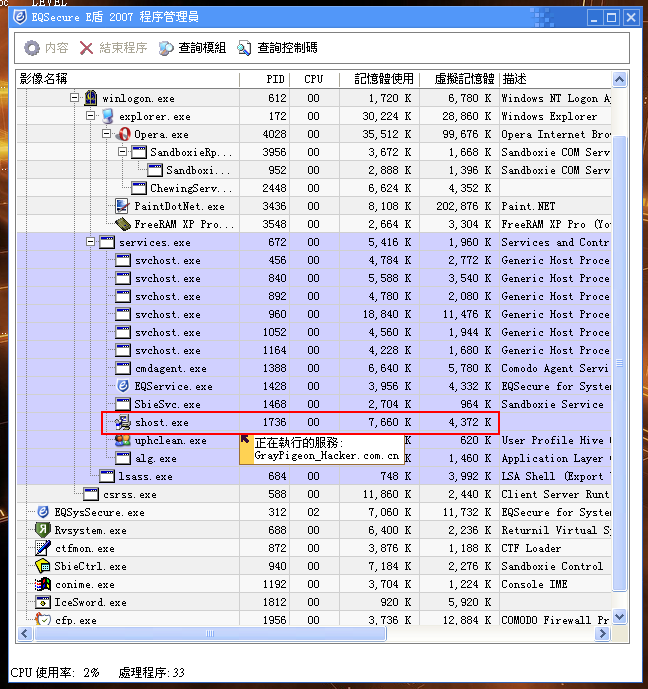This screenshot has width=648, height=689.
Task: Click memory value 30,224 K
Action: pyautogui.click(x=387, y=116)
